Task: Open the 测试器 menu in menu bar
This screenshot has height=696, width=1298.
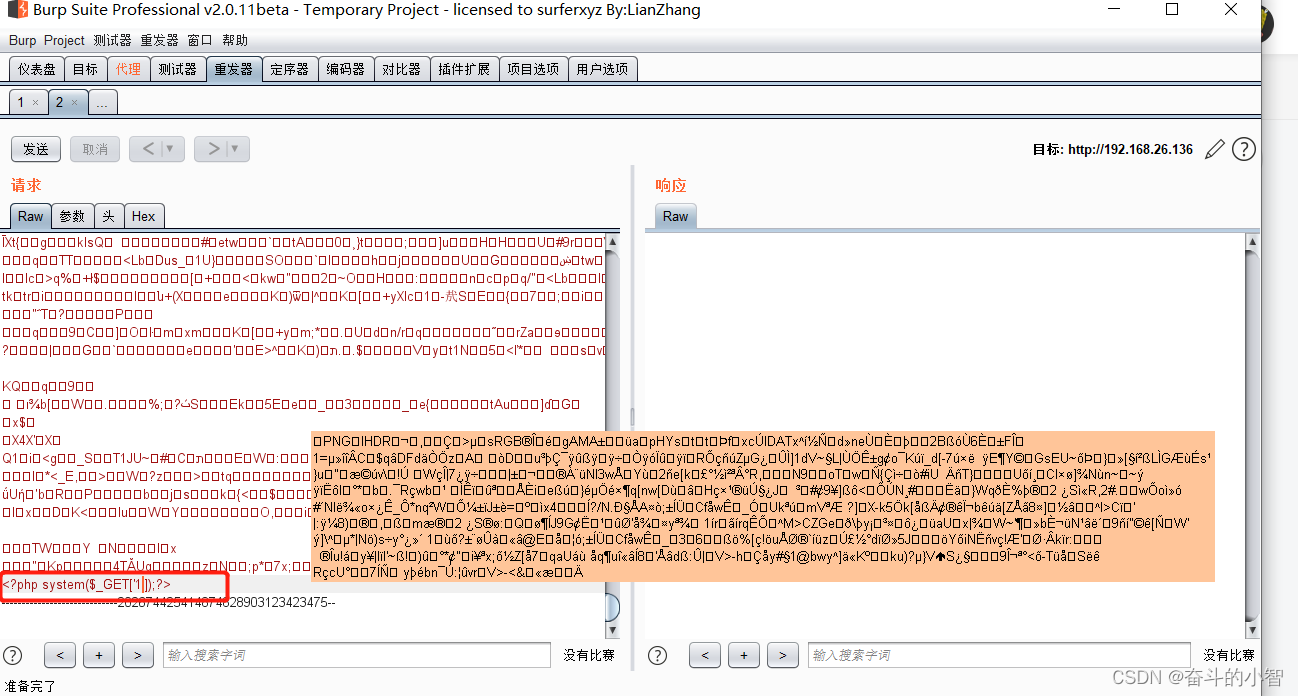Action: point(112,40)
